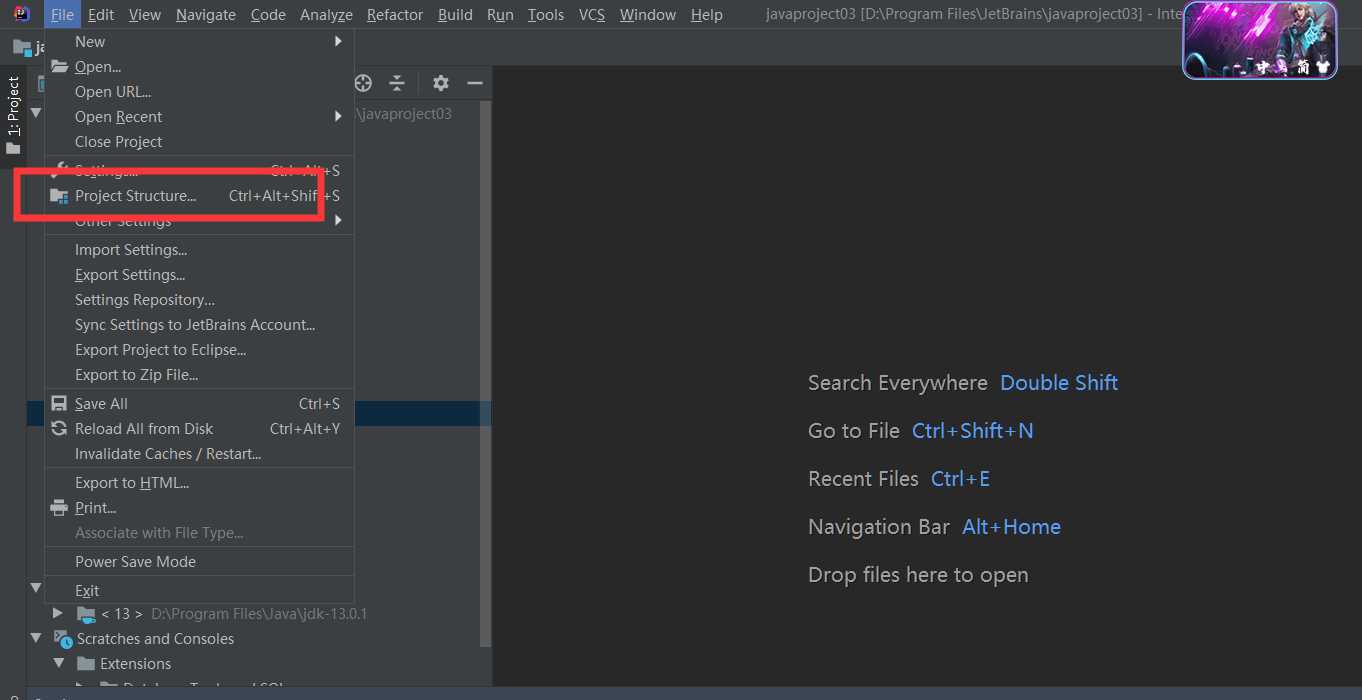Choose New from the File menu

[200, 42]
